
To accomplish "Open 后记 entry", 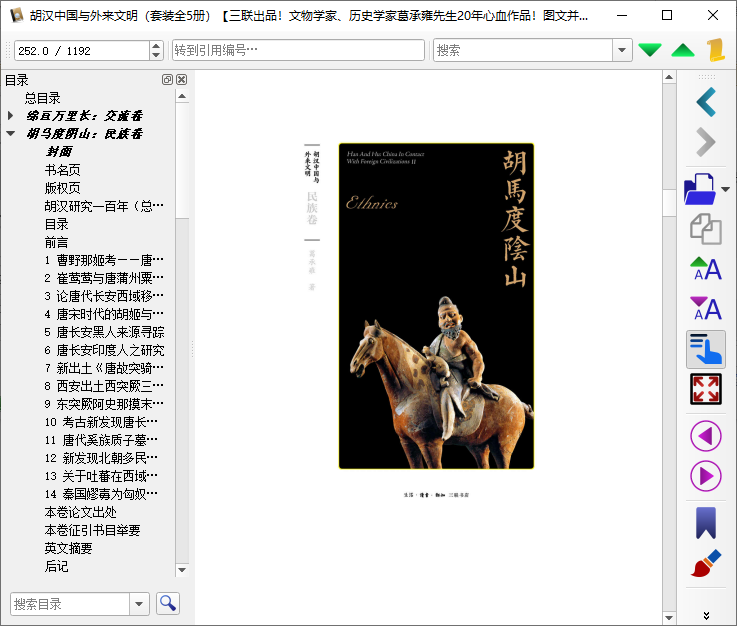I will 56,566.
